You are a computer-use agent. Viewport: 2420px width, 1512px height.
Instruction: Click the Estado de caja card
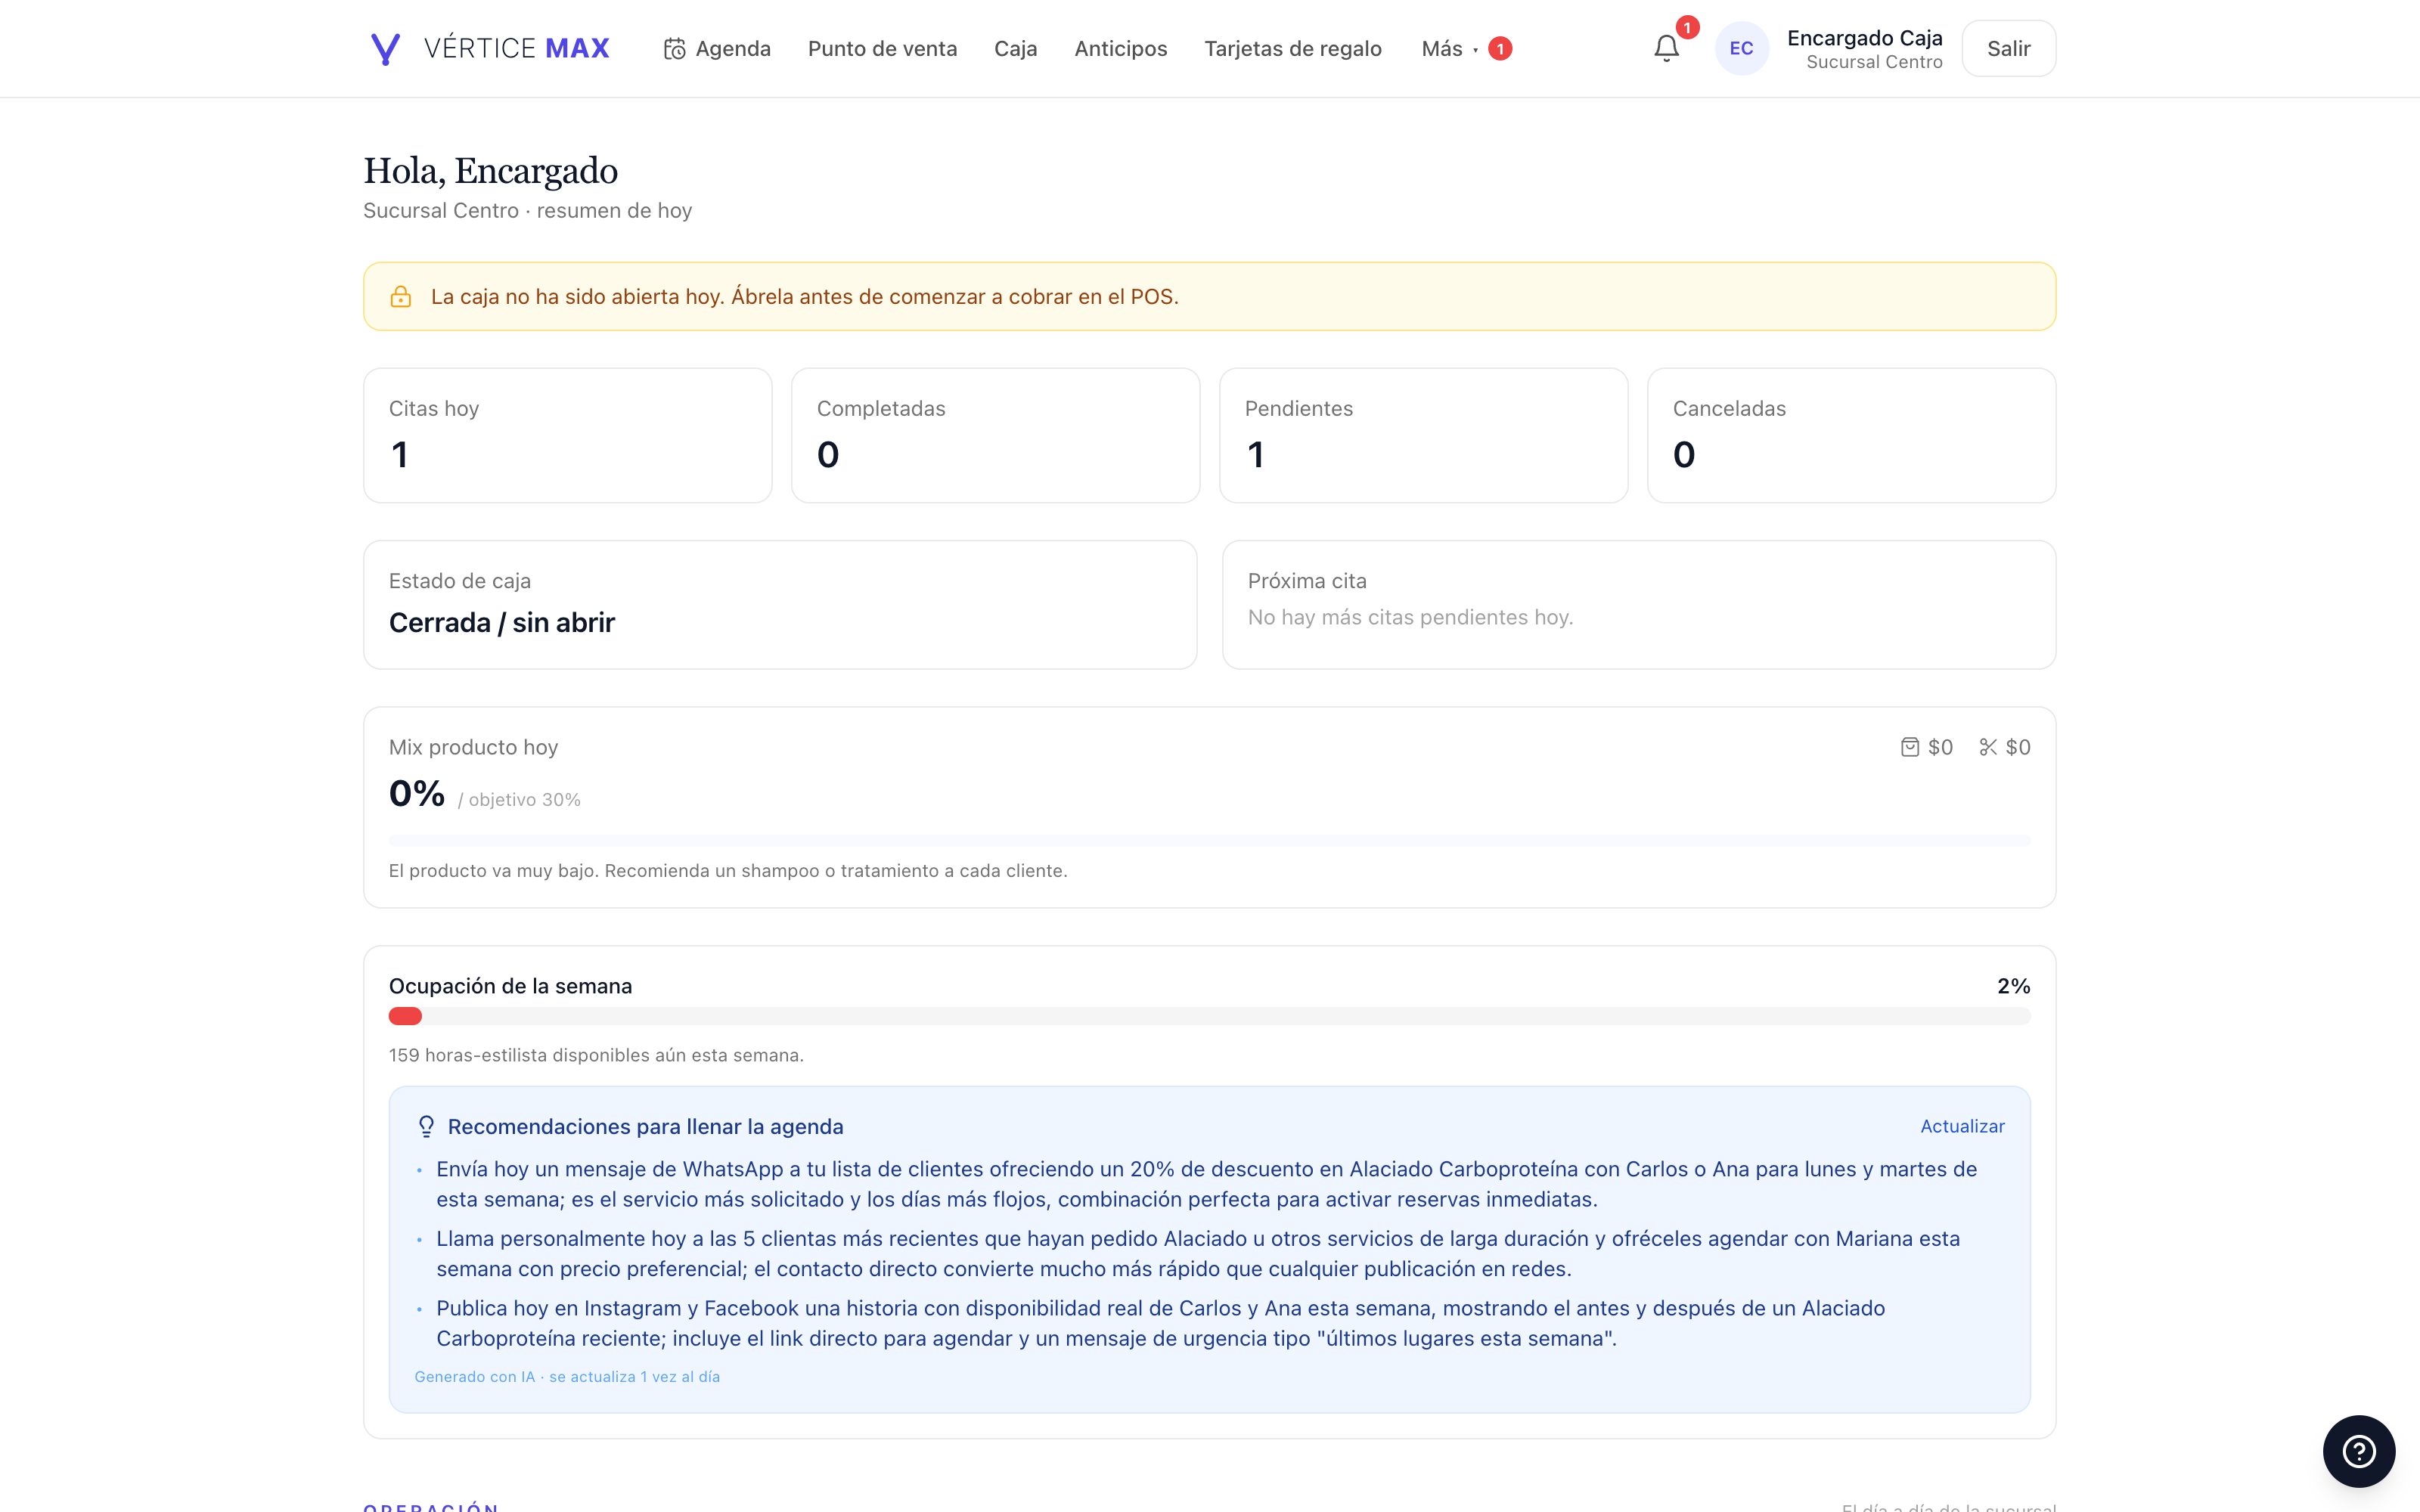pos(780,605)
